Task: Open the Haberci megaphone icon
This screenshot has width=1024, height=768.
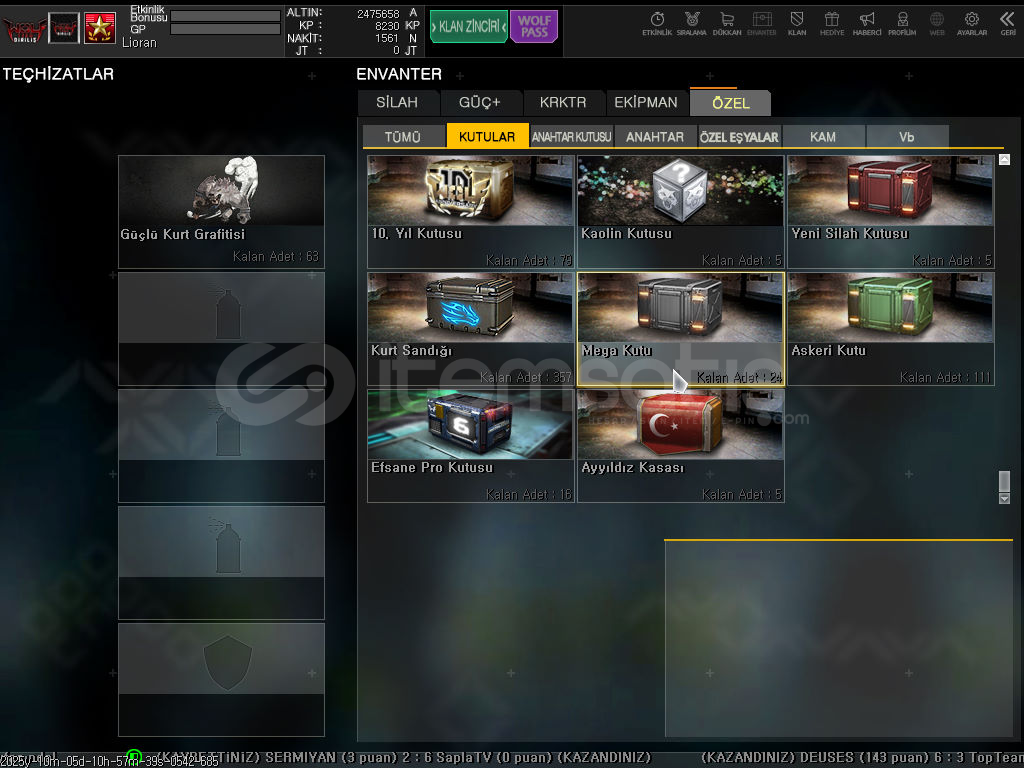Action: point(867,23)
